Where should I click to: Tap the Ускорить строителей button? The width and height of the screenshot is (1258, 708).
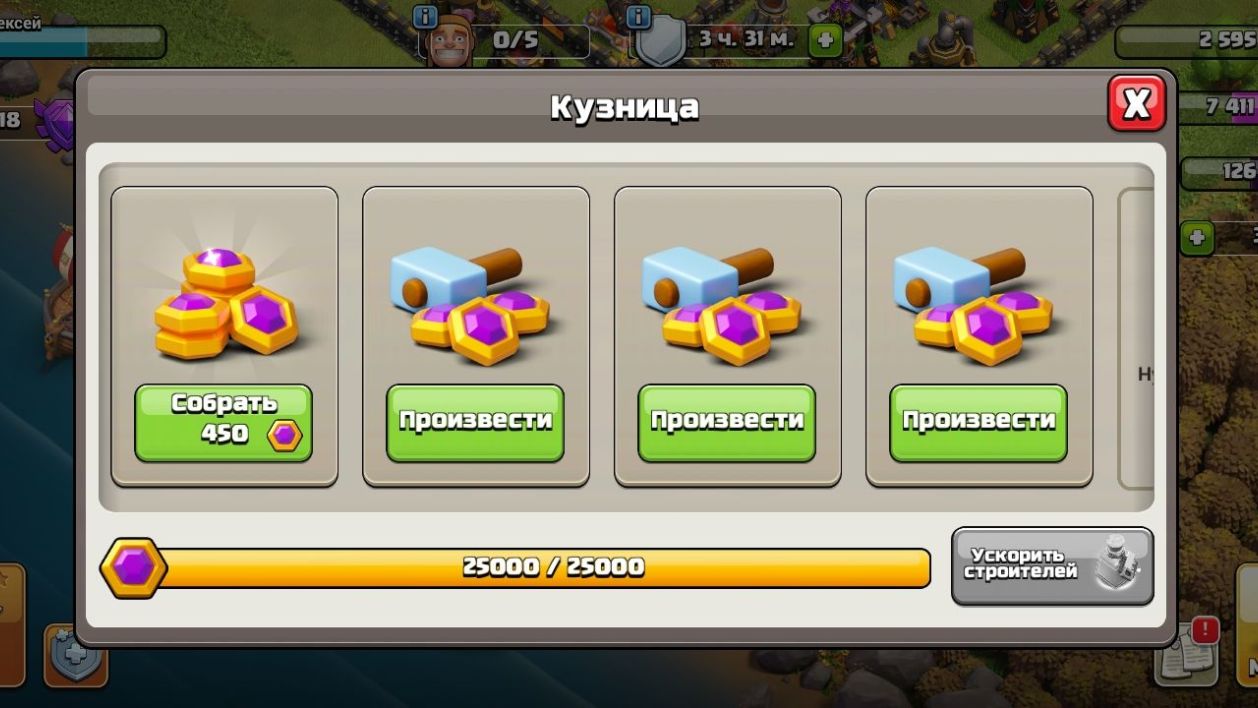[1052, 567]
